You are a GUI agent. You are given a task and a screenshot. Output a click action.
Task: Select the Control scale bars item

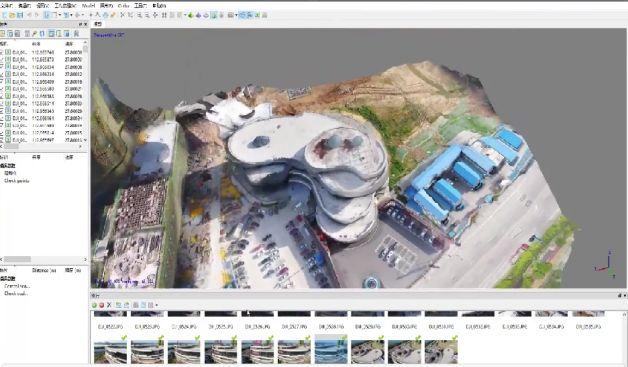(x=17, y=286)
